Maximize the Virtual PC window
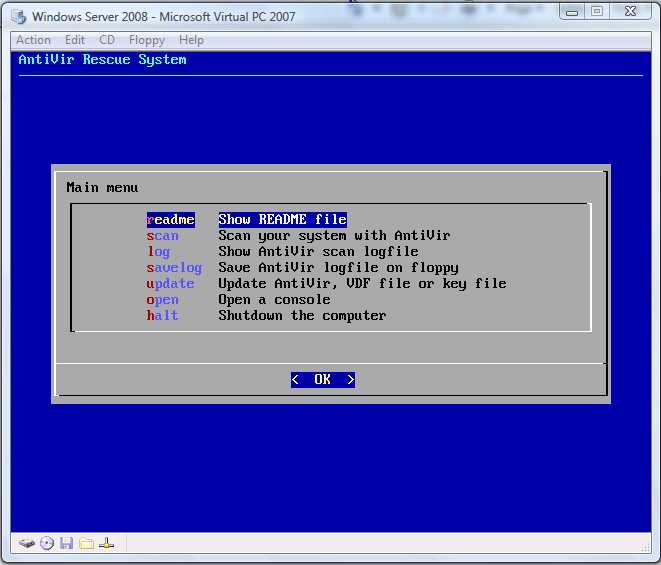The height and width of the screenshot is (565, 661). pos(597,12)
